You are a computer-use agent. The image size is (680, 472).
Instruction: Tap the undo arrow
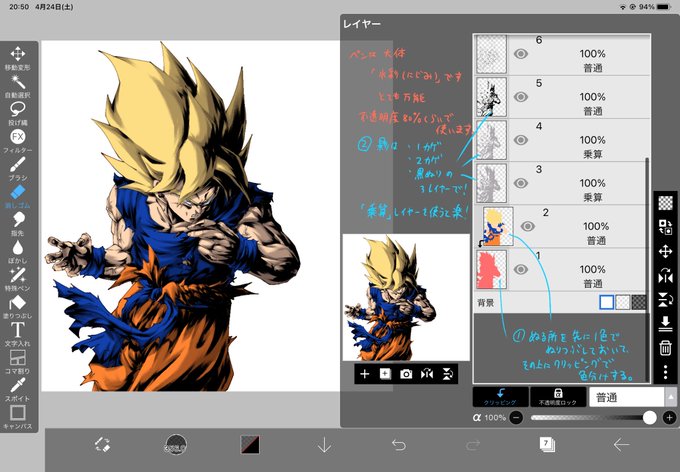pyautogui.click(x=399, y=445)
